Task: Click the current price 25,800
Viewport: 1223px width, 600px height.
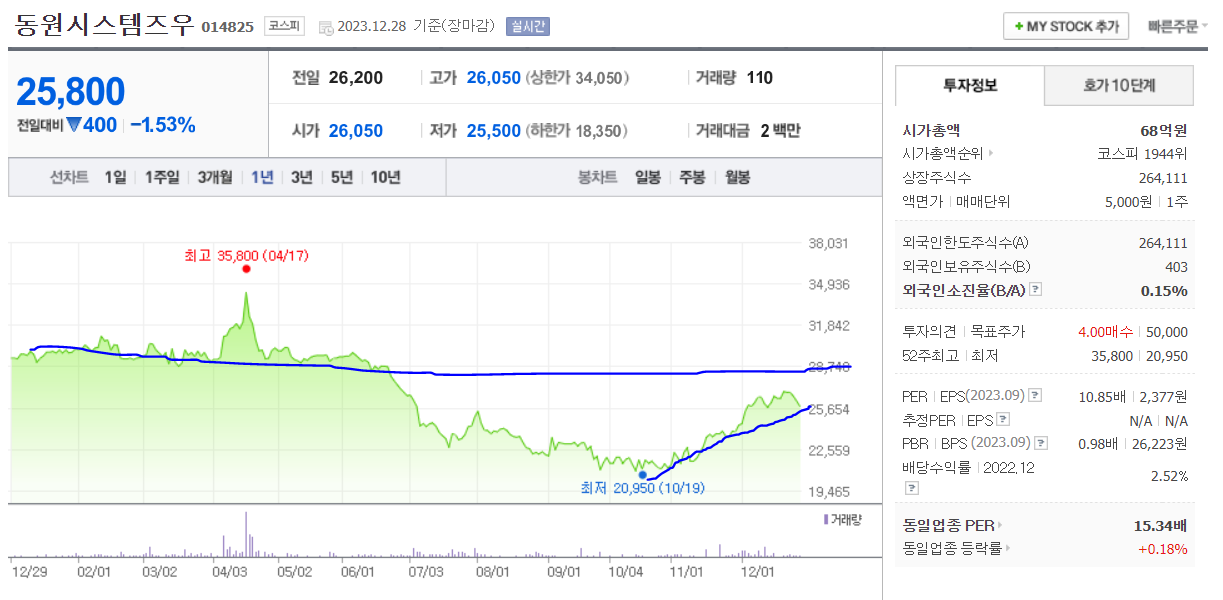Action: 70,91
